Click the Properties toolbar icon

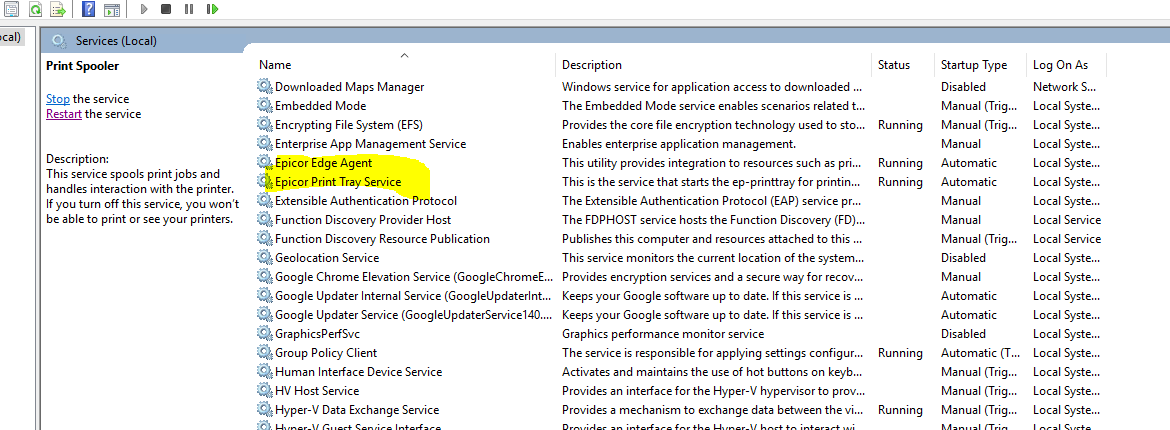[x=12, y=9]
